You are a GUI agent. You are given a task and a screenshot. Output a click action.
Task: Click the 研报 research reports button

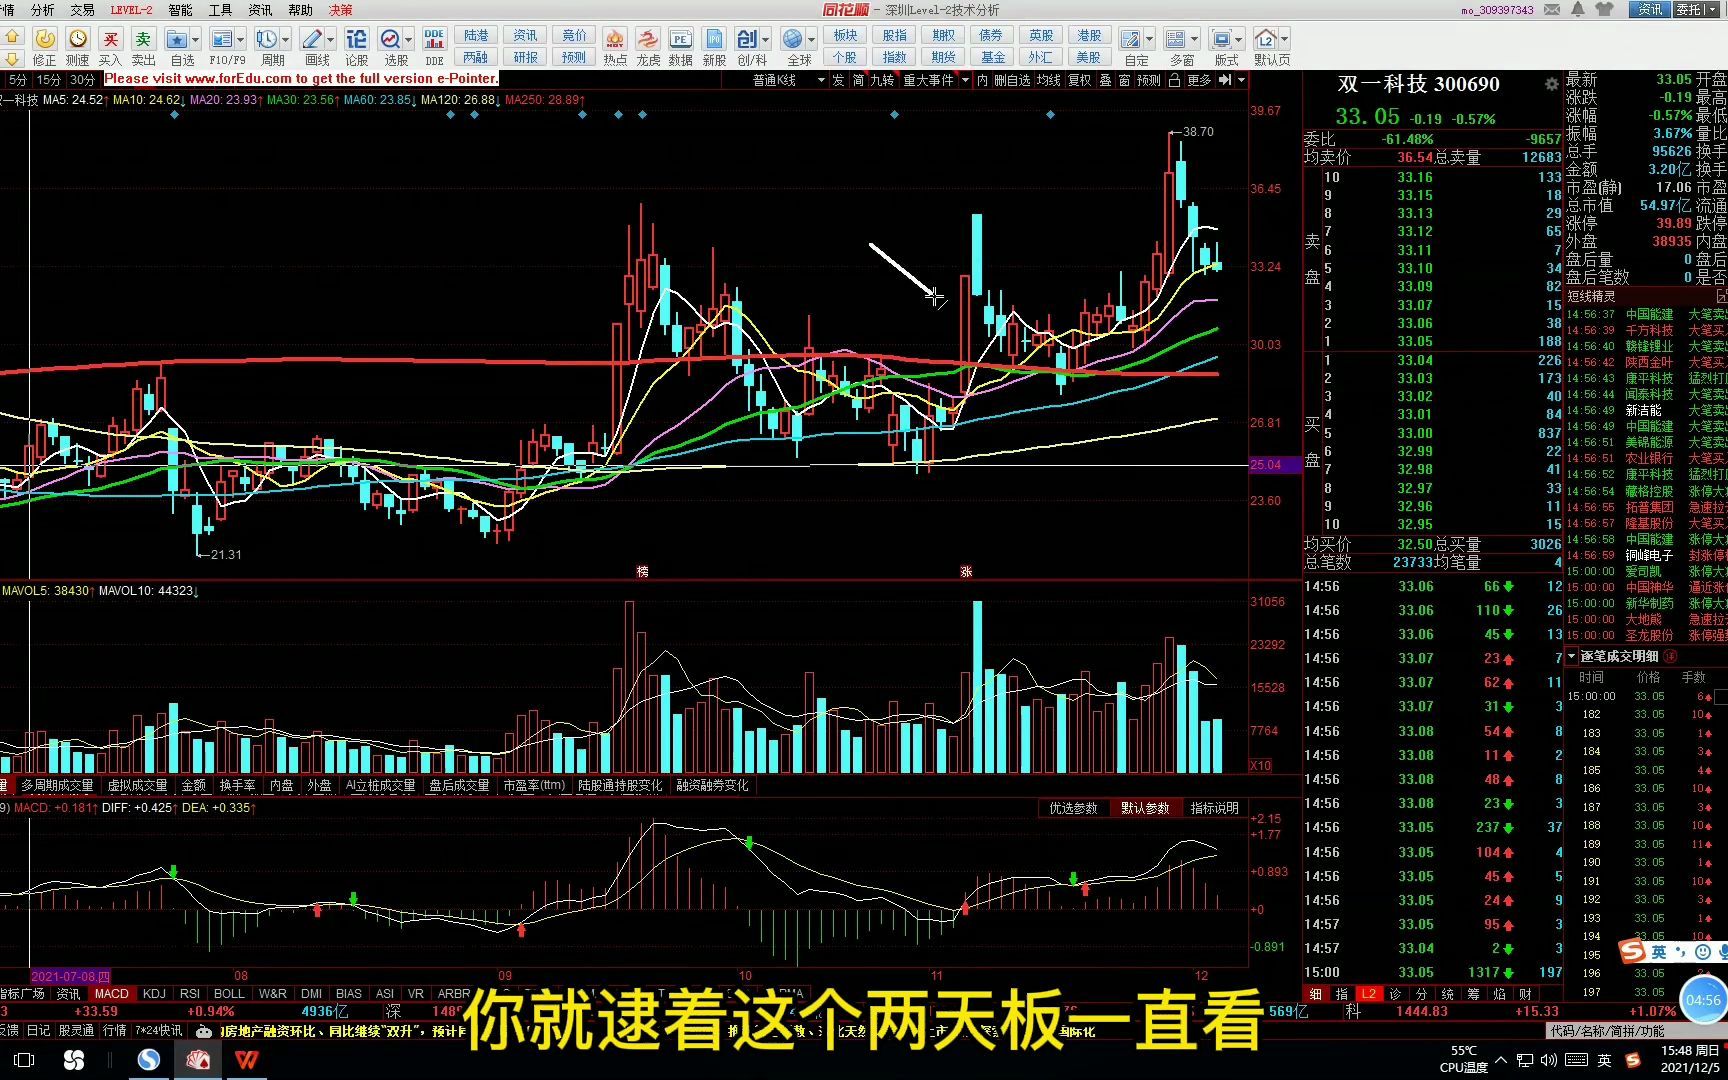click(x=525, y=57)
